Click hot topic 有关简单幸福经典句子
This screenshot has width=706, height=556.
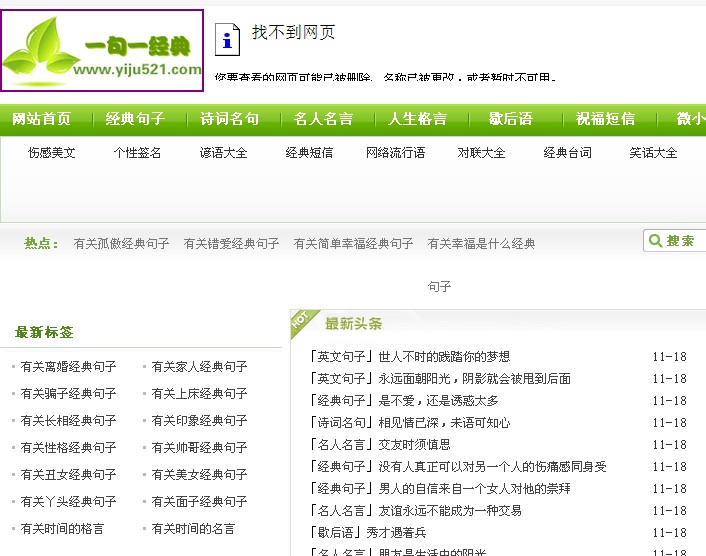click(x=353, y=244)
